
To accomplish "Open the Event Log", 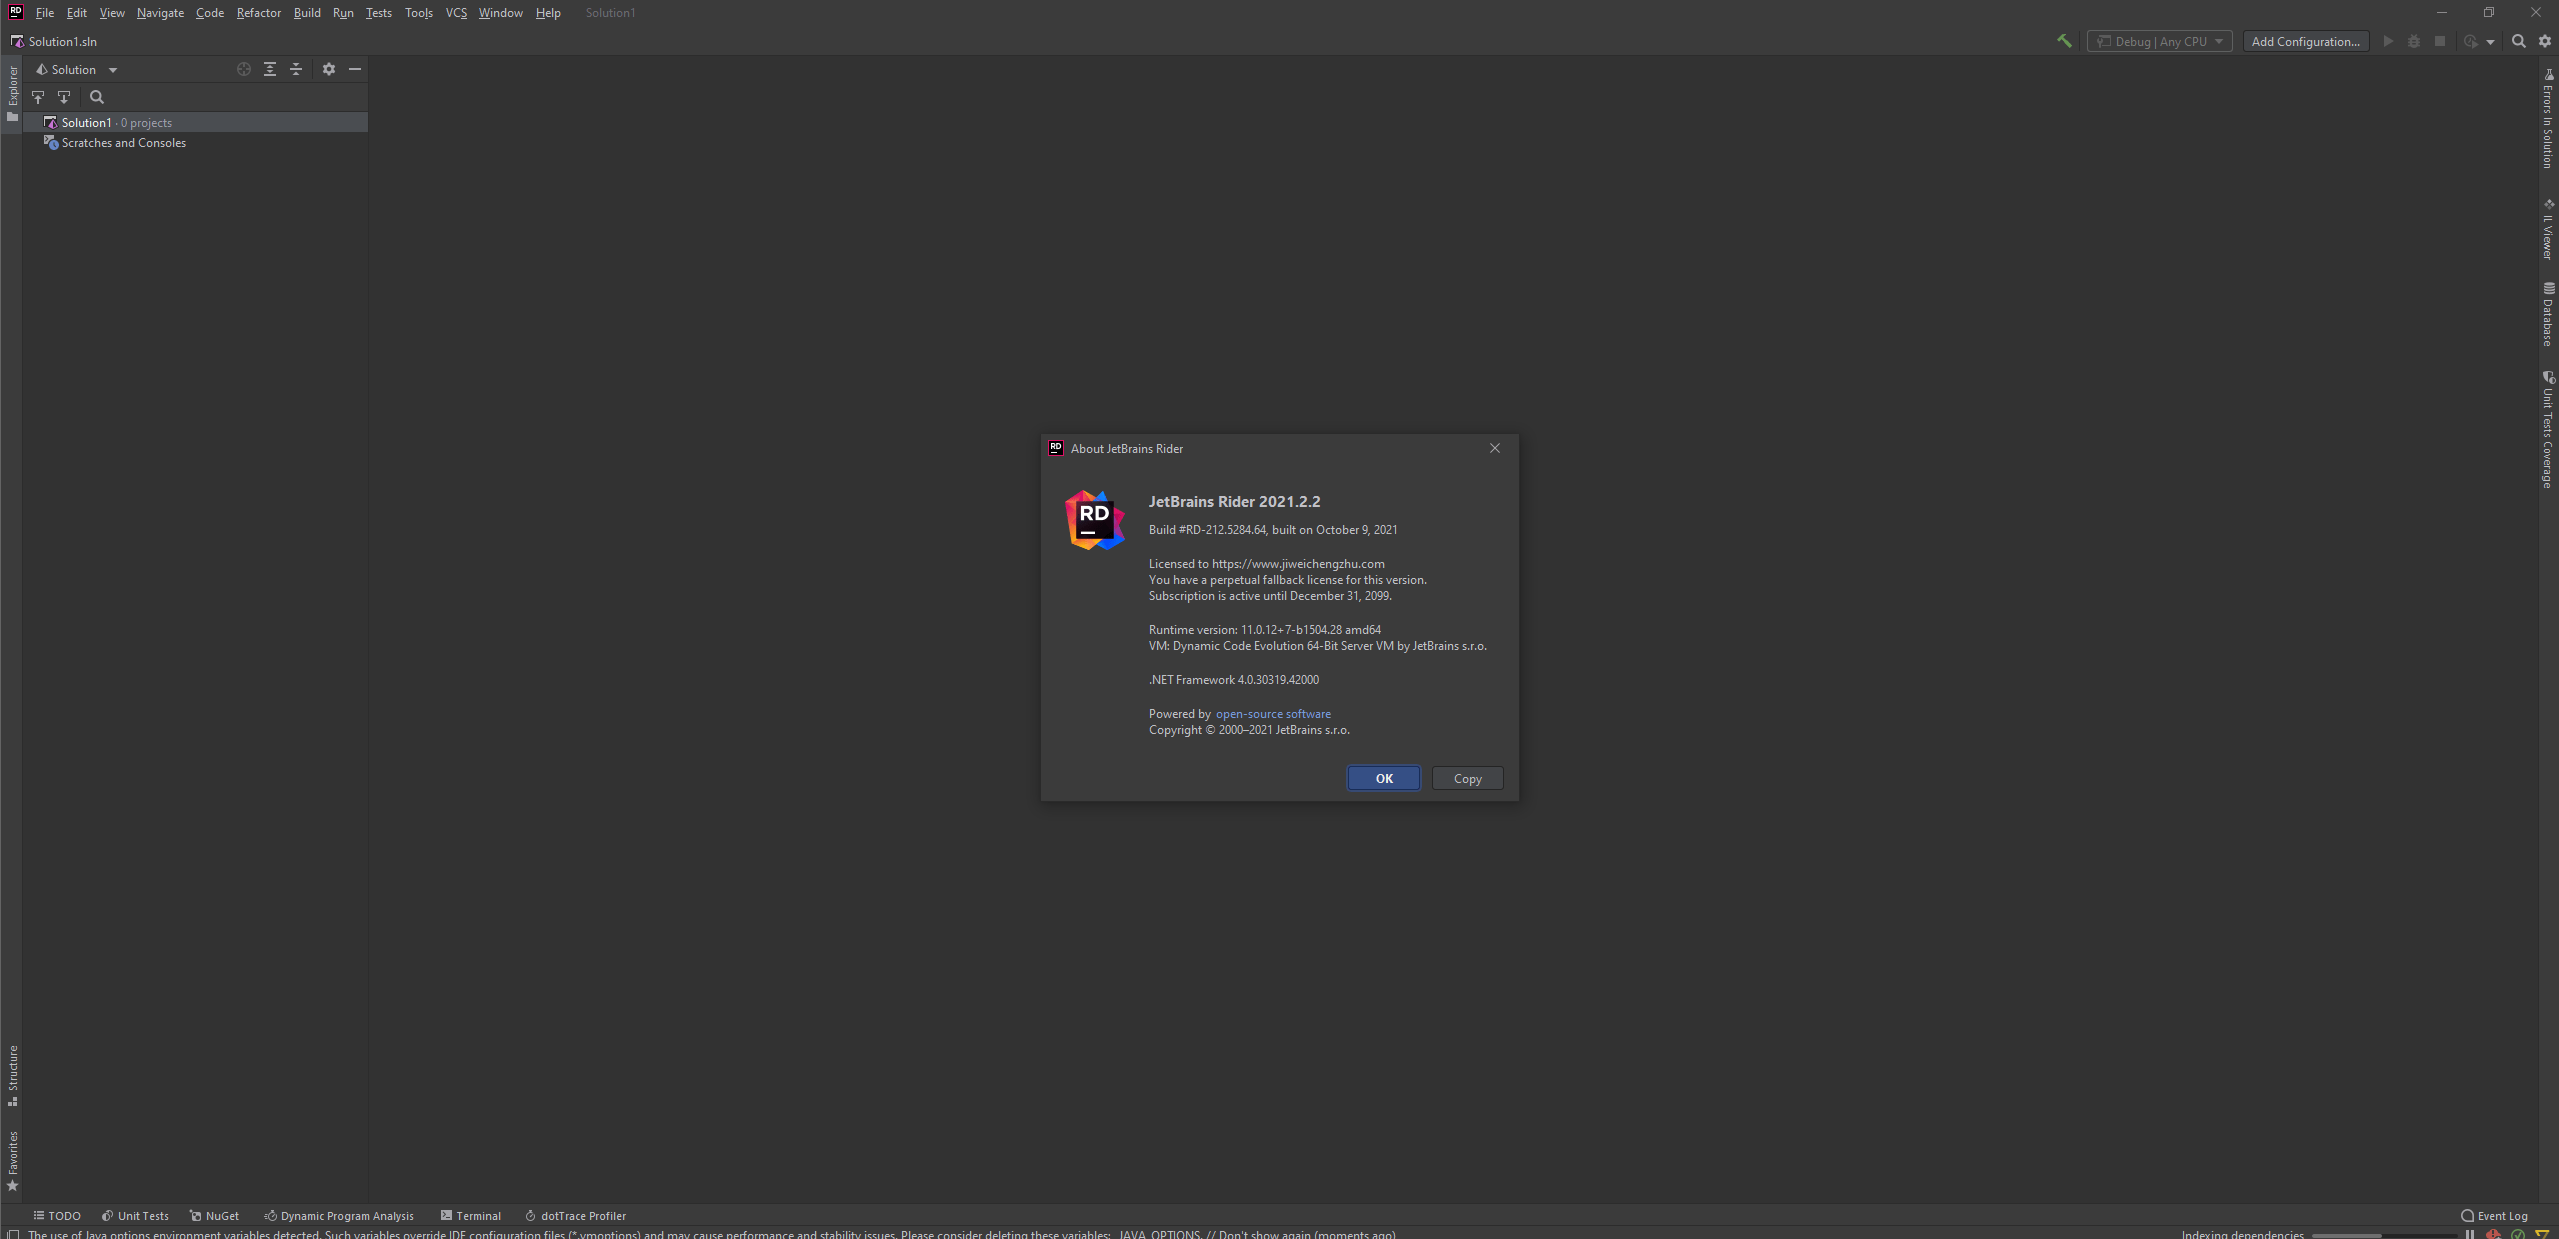I will (2494, 1216).
